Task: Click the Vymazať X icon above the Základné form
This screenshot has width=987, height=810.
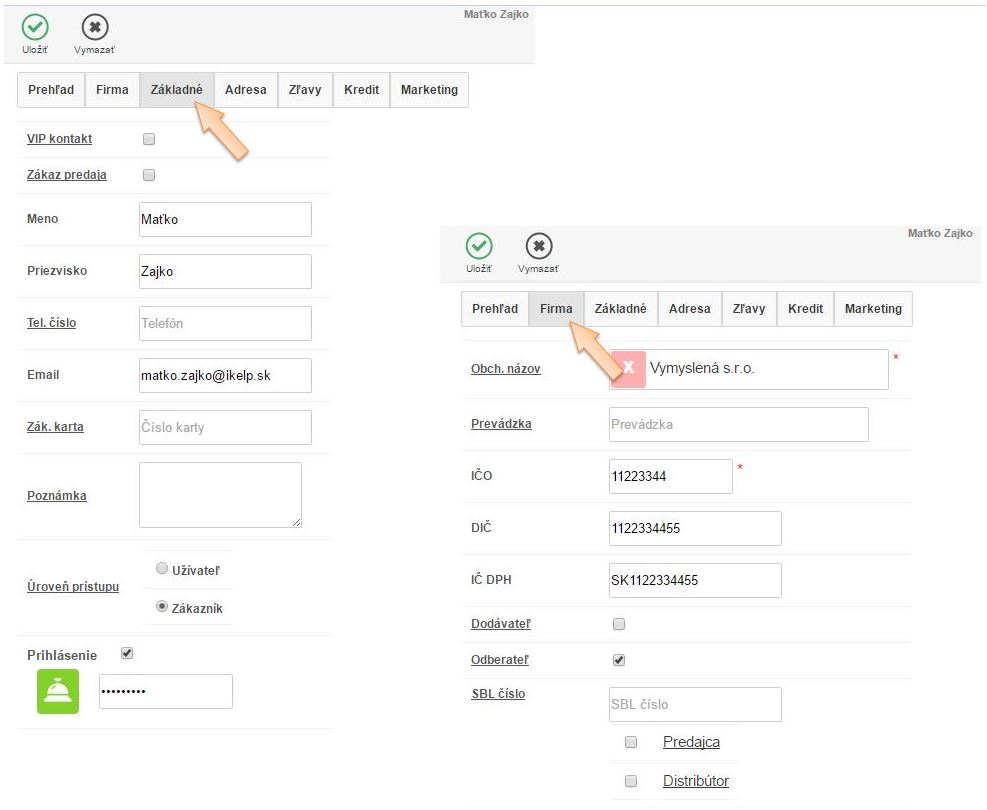Action: 94,28
